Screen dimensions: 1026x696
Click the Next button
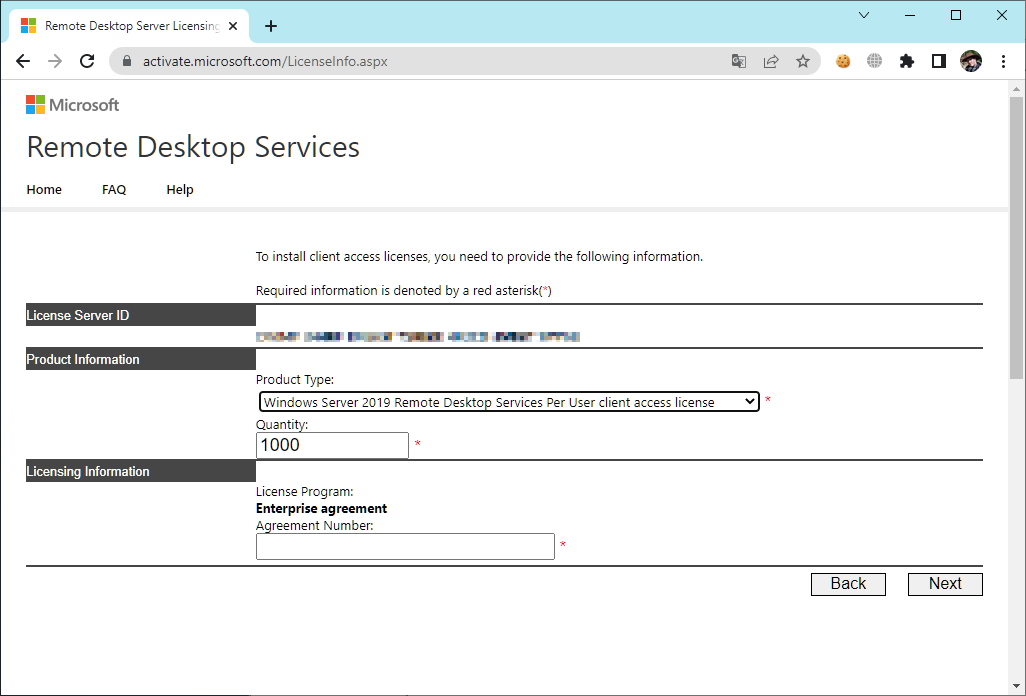click(945, 584)
